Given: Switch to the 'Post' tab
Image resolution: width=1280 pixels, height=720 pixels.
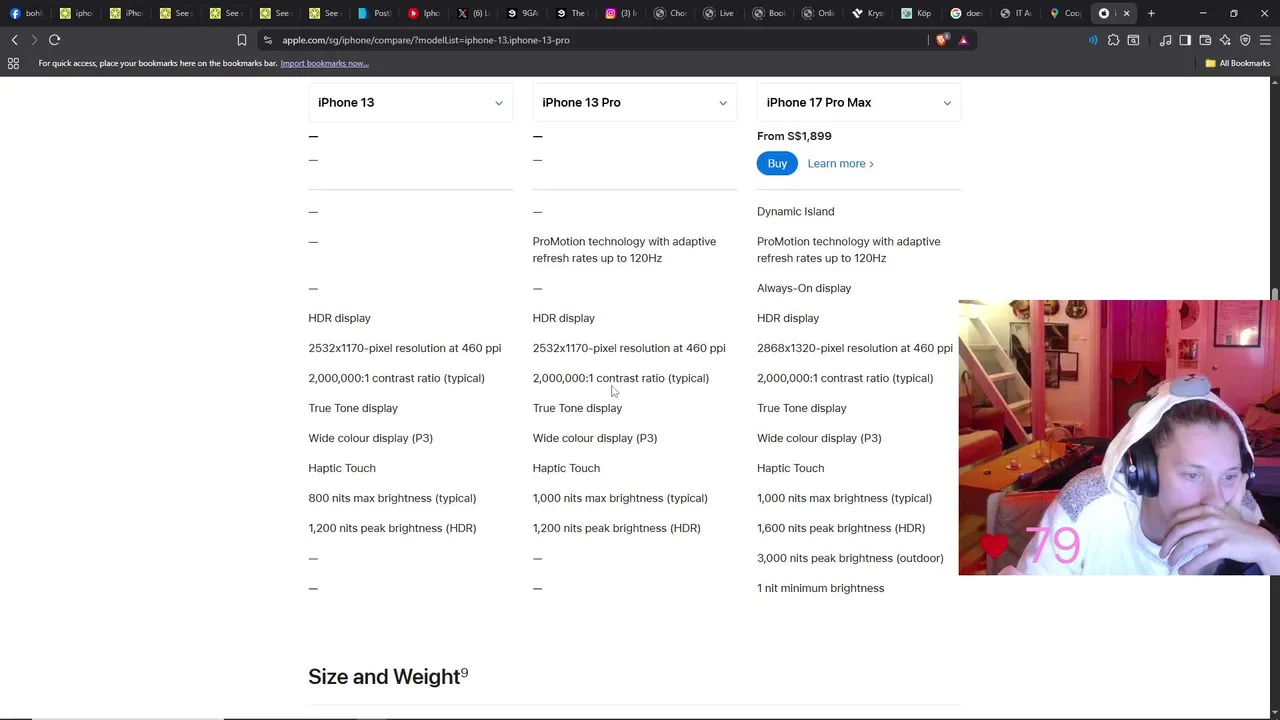Looking at the screenshot, I should tap(375, 13).
